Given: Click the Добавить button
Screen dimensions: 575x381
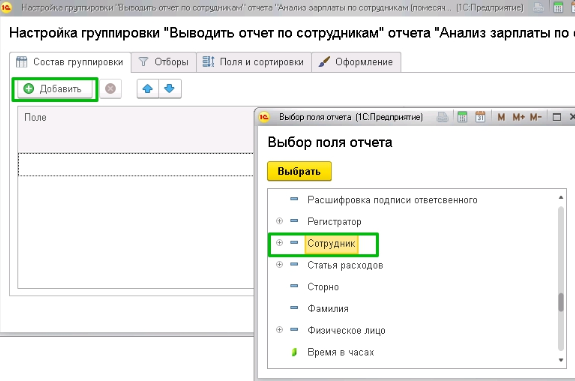Looking at the screenshot, I should click(55, 89).
